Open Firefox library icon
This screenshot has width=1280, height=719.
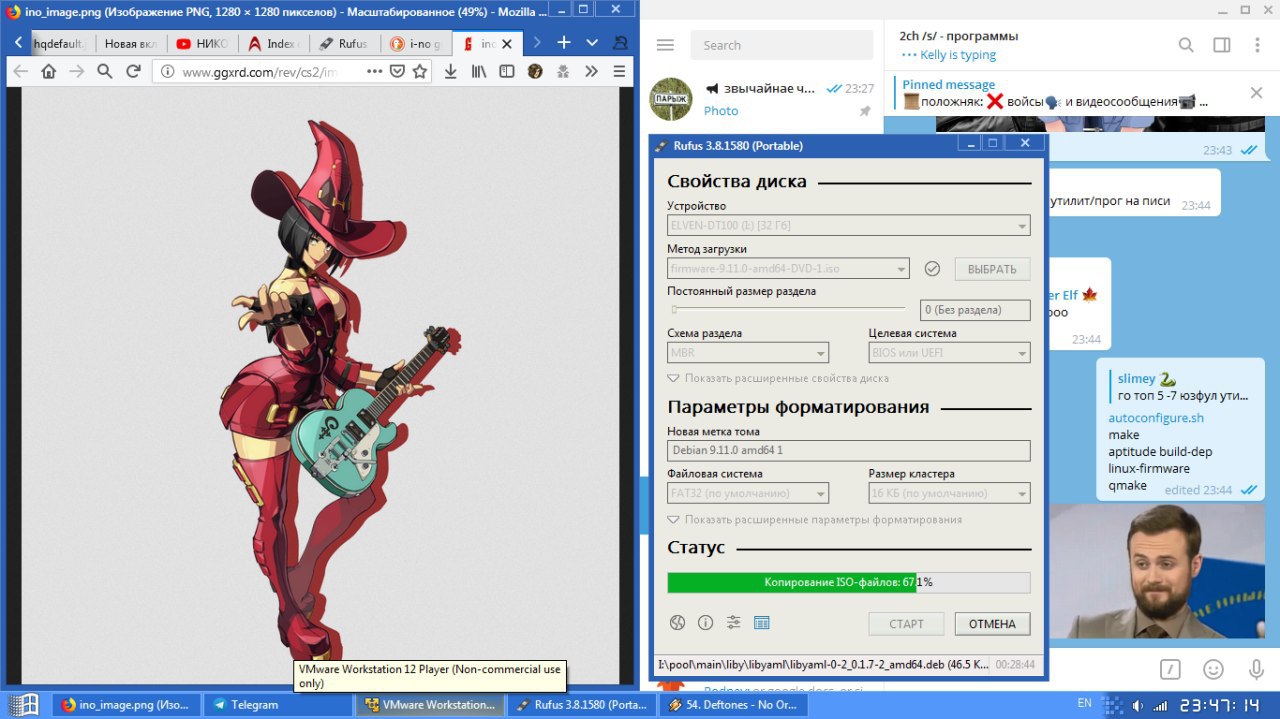(479, 72)
